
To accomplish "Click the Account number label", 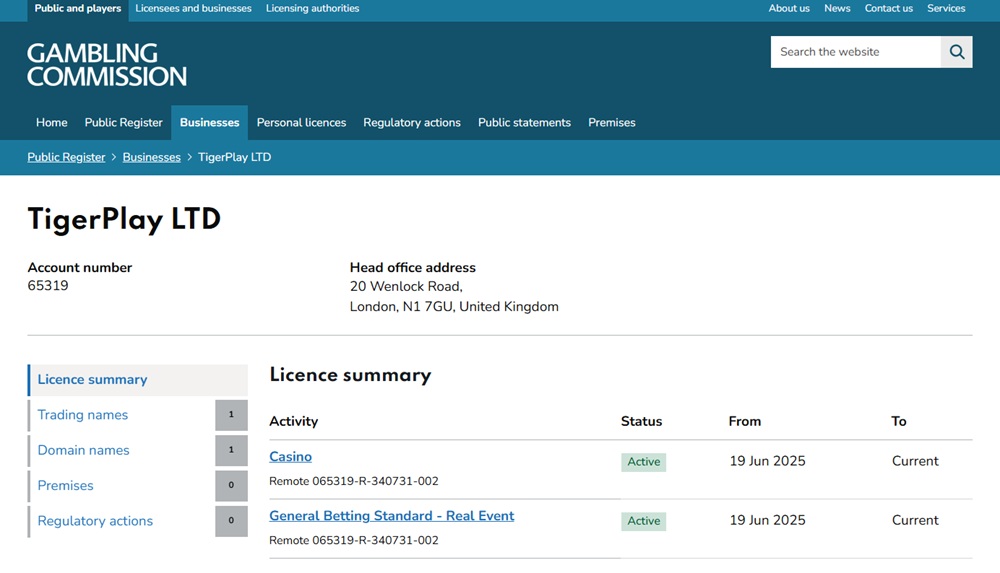I will pyautogui.click(x=80, y=268).
